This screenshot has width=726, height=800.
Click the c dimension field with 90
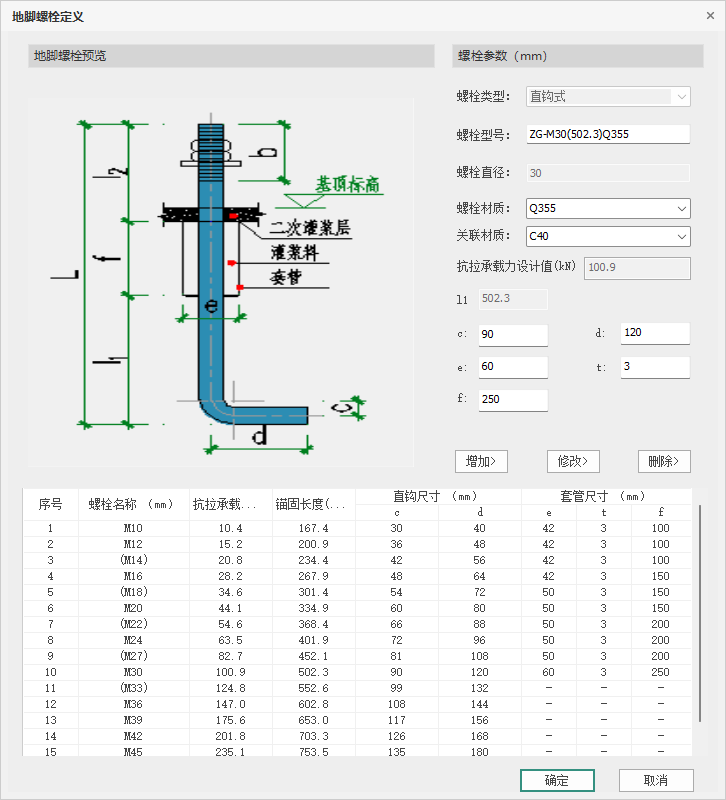click(x=513, y=335)
